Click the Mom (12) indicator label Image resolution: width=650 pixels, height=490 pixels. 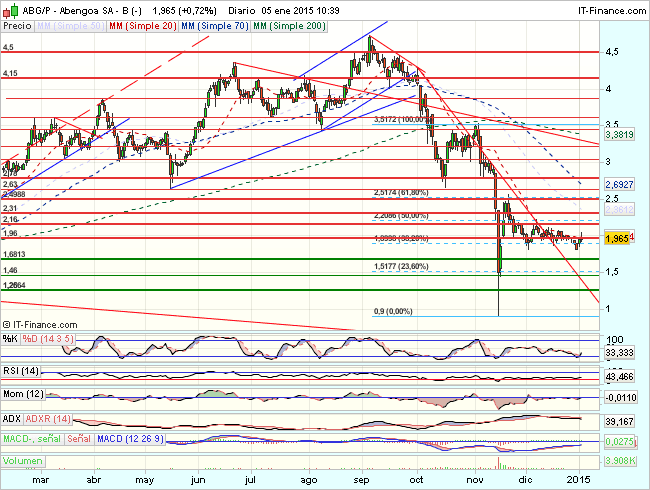23,394
